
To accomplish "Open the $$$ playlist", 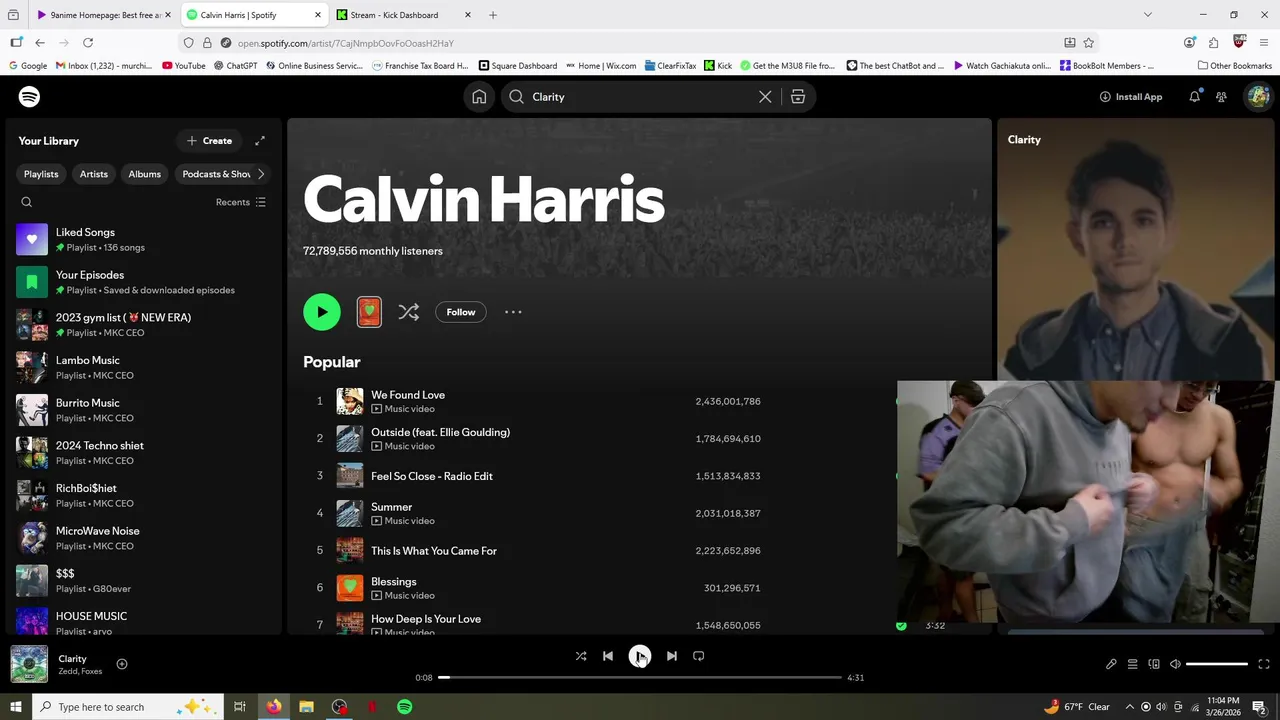I will click(143, 581).
